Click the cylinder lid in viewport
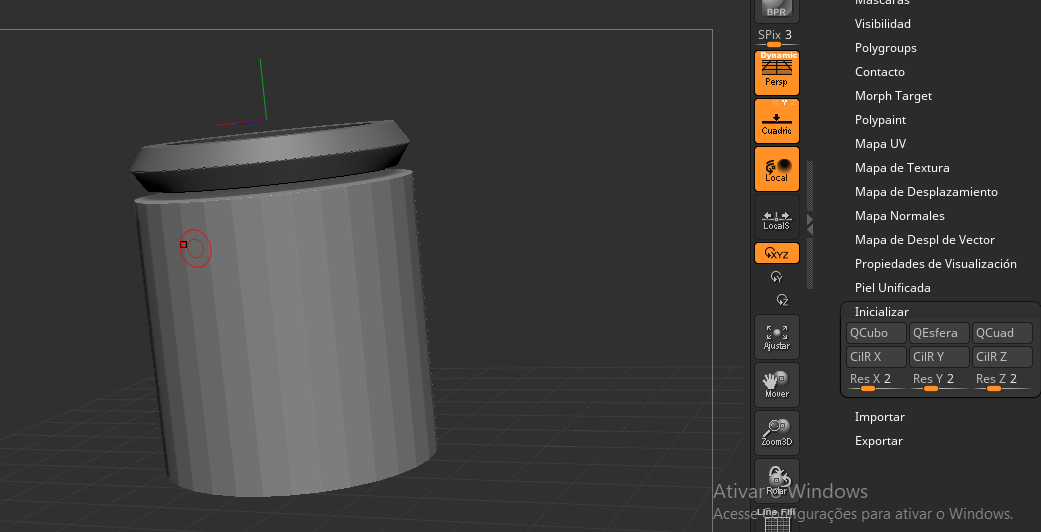 click(269, 156)
